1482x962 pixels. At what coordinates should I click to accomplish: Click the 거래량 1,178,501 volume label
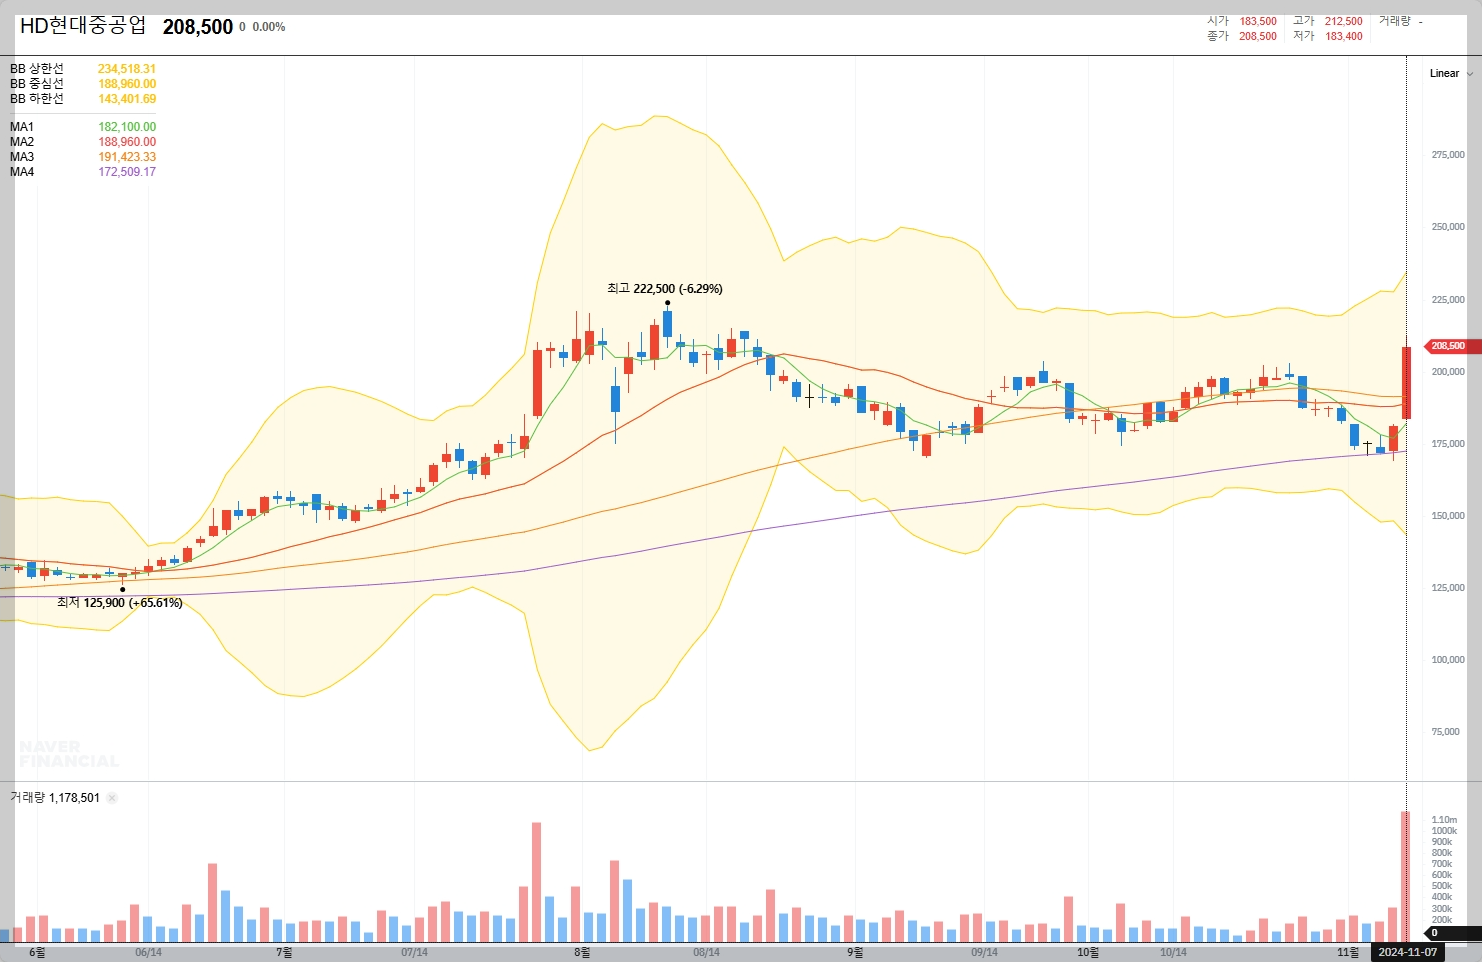(55, 798)
